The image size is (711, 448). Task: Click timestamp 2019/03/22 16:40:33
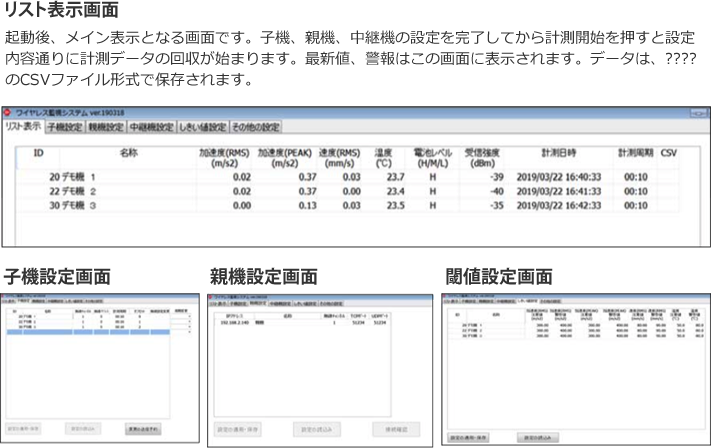point(559,177)
